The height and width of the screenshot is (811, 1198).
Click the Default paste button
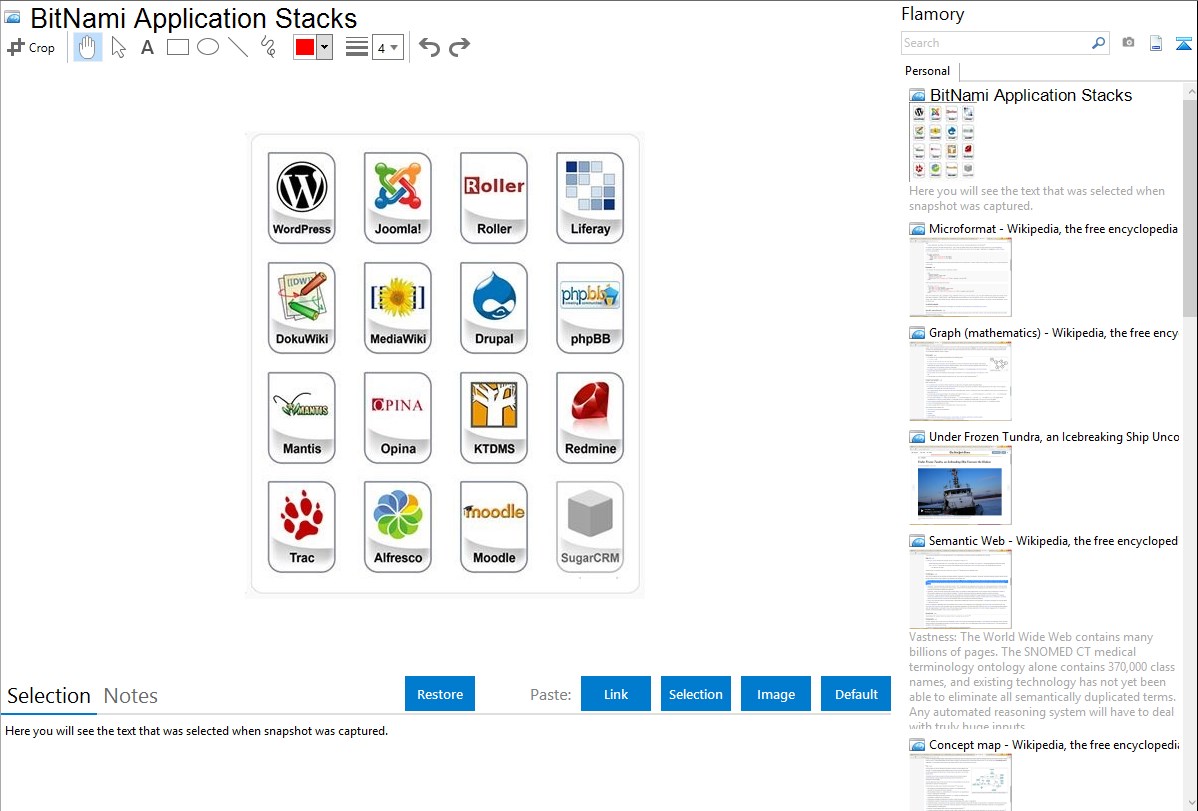pos(856,694)
